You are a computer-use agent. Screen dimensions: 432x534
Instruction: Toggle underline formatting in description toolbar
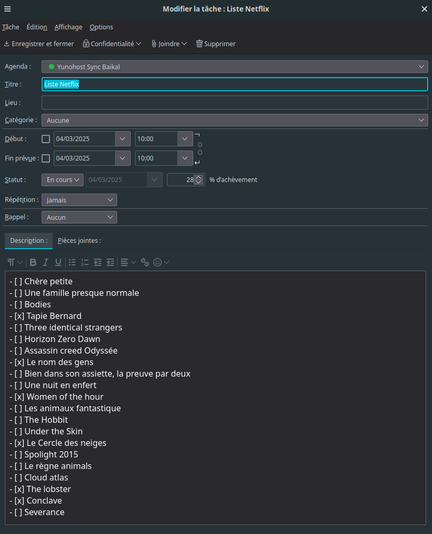tap(58, 262)
